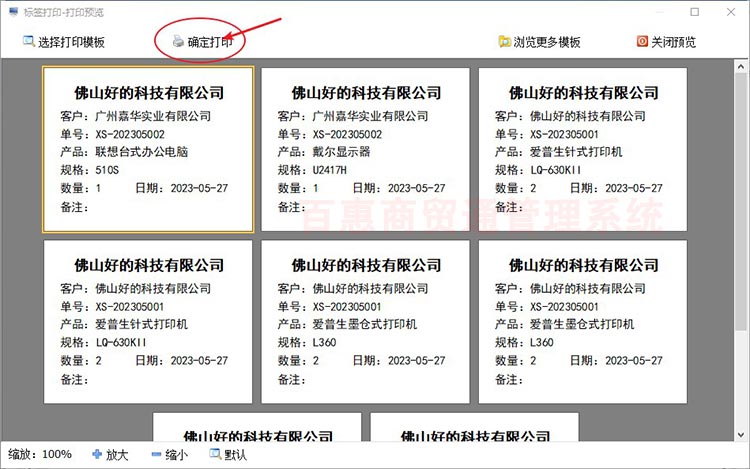This screenshot has height=469, width=750.
Task: Click text 规格: U2417H
Action: click(312, 170)
